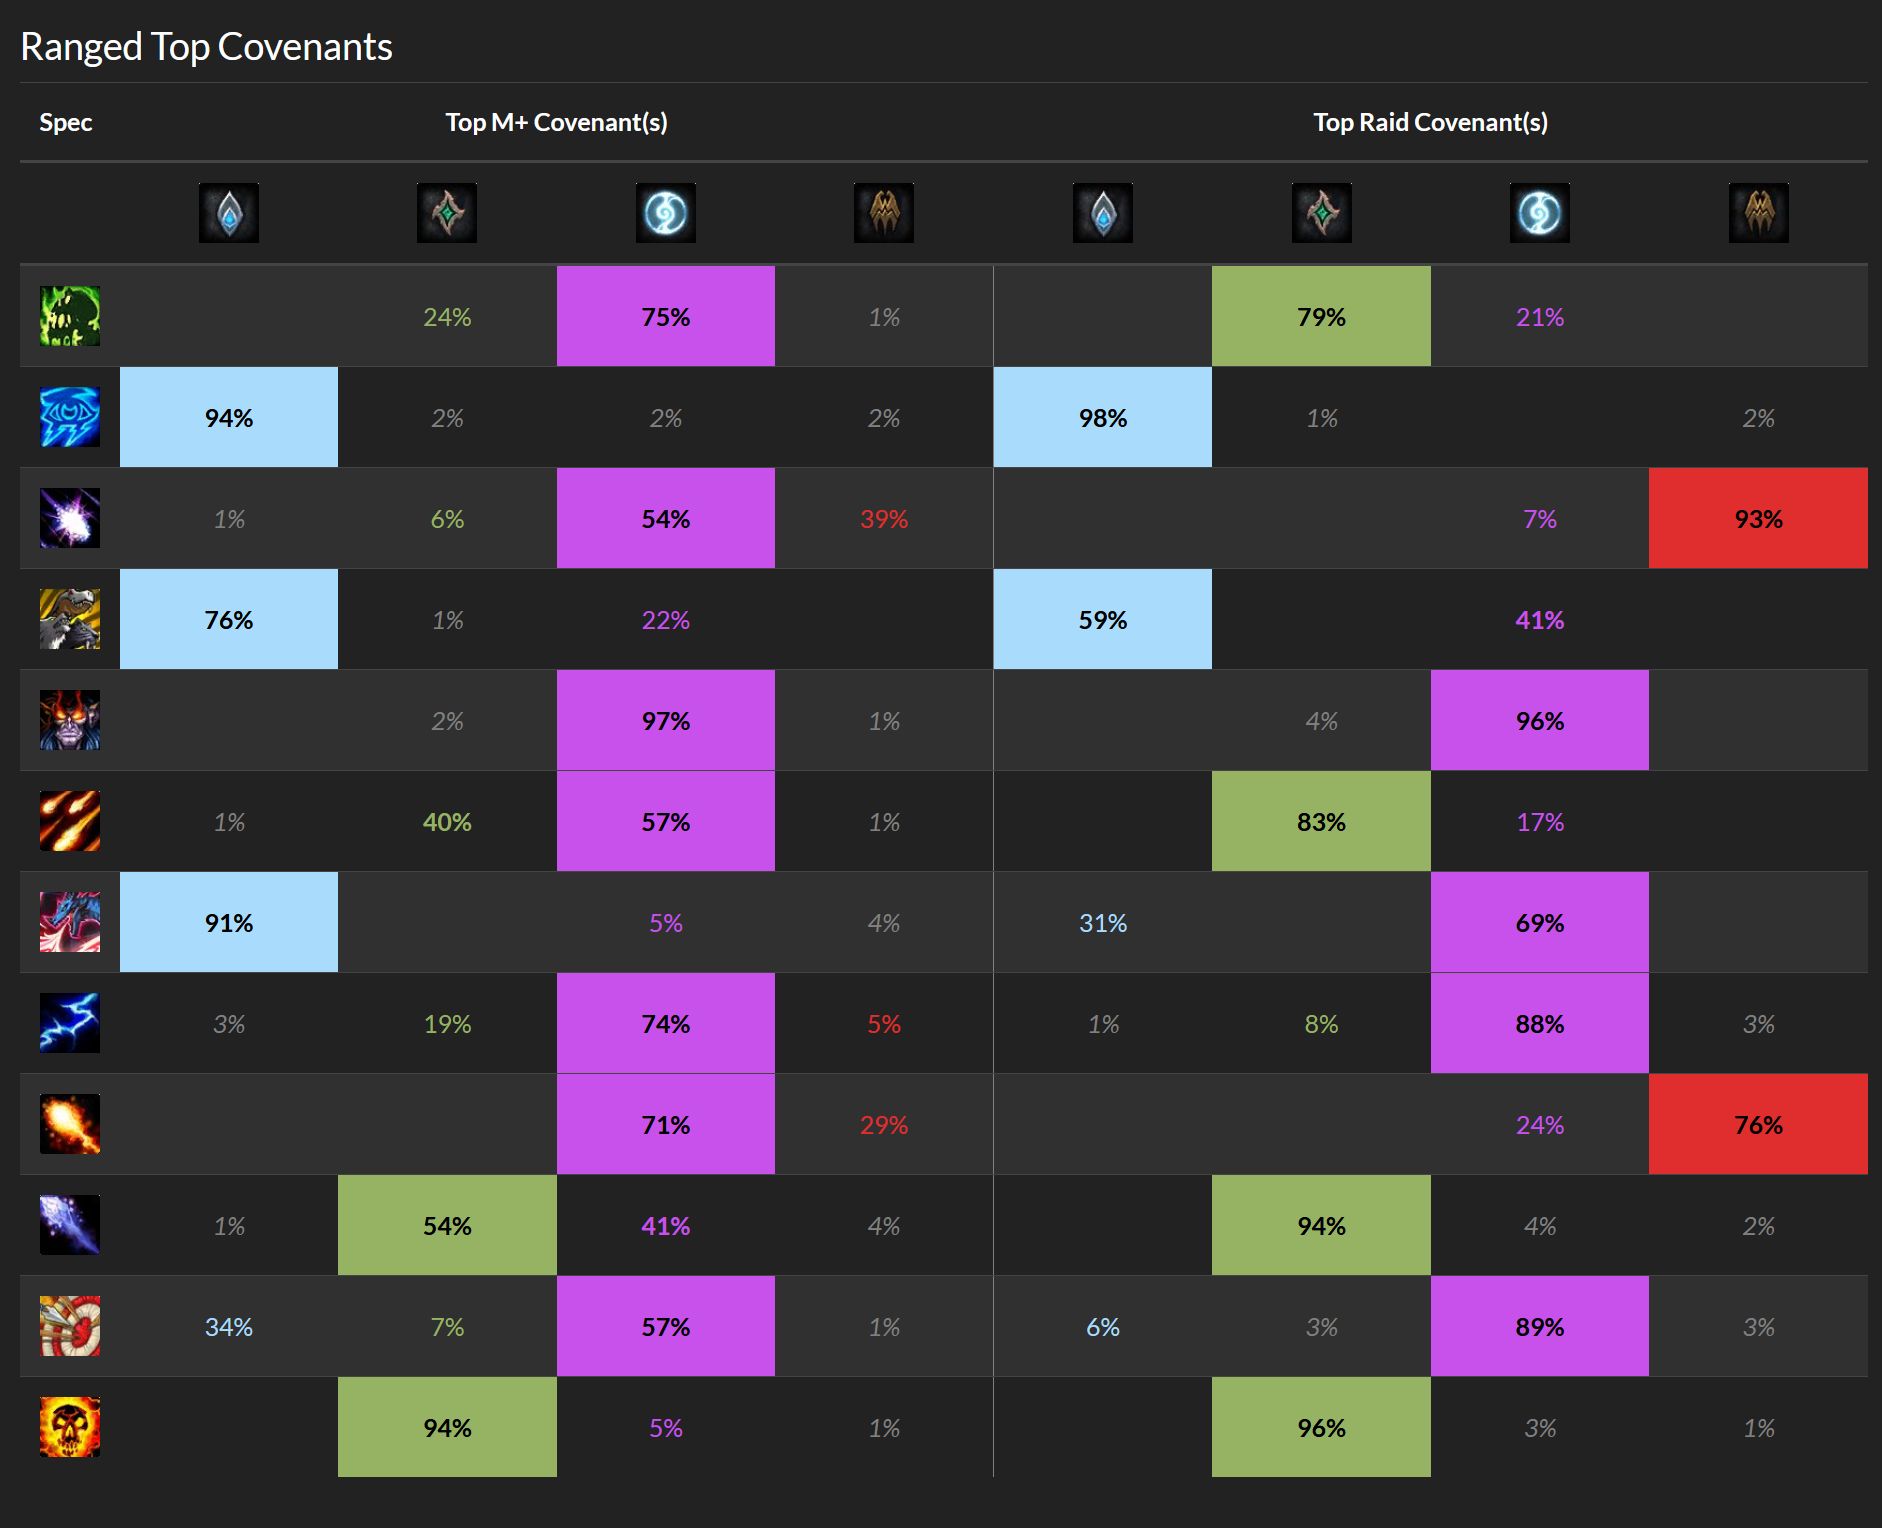The height and width of the screenshot is (1528, 1882).
Task: Open the demon-faced spec icon row
Action: tap(70, 720)
